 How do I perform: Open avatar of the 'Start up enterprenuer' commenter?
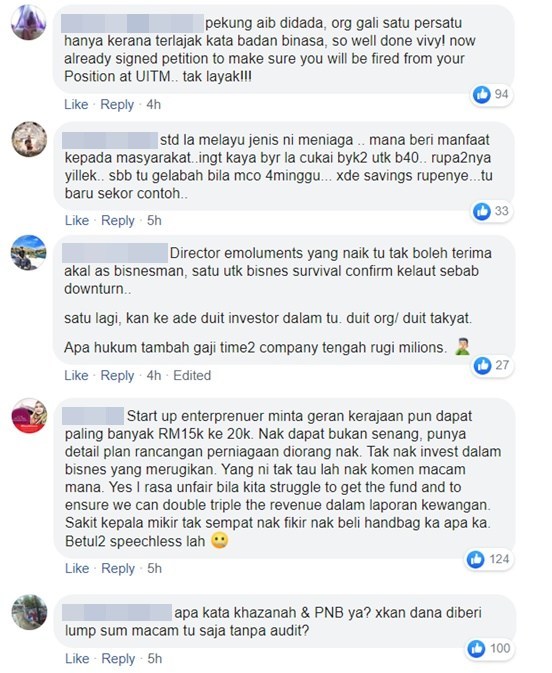coord(29,415)
